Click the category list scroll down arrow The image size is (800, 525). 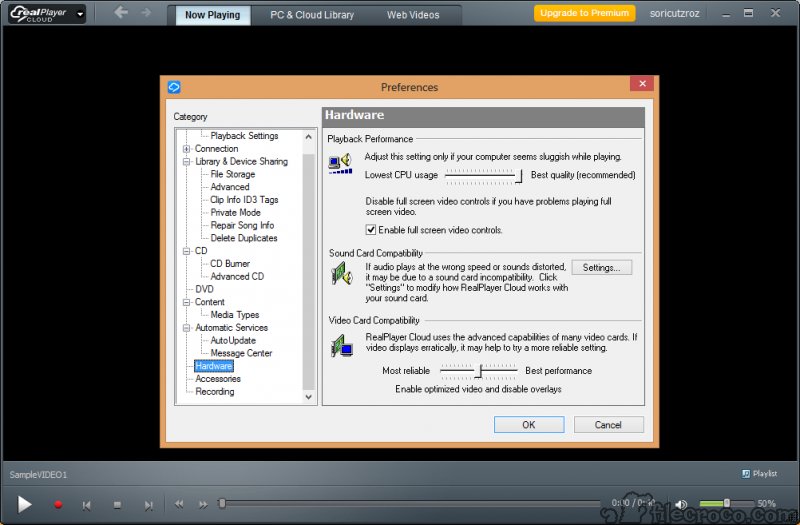point(308,396)
